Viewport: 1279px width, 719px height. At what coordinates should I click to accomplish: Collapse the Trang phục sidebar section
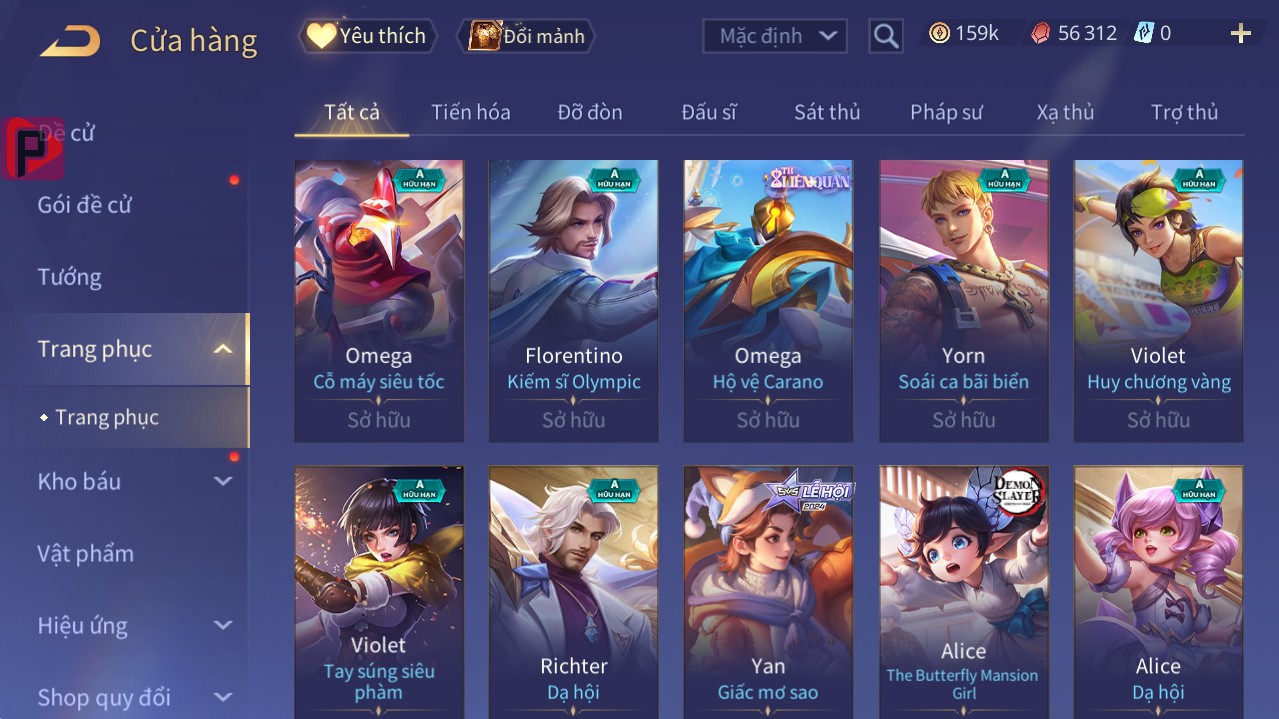[x=223, y=349]
